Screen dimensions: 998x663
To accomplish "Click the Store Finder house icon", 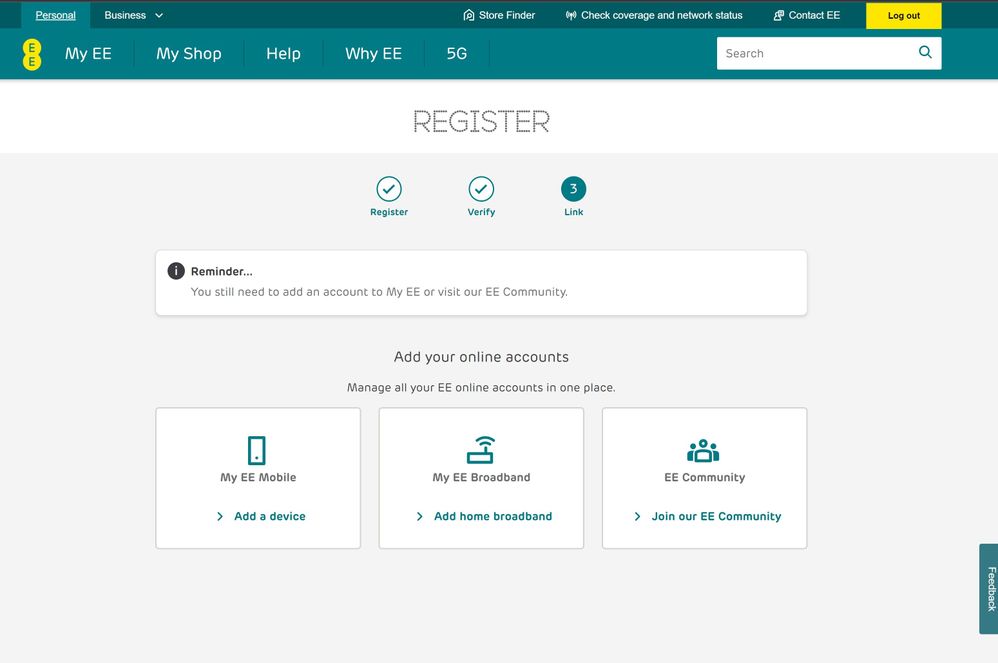I will (468, 15).
